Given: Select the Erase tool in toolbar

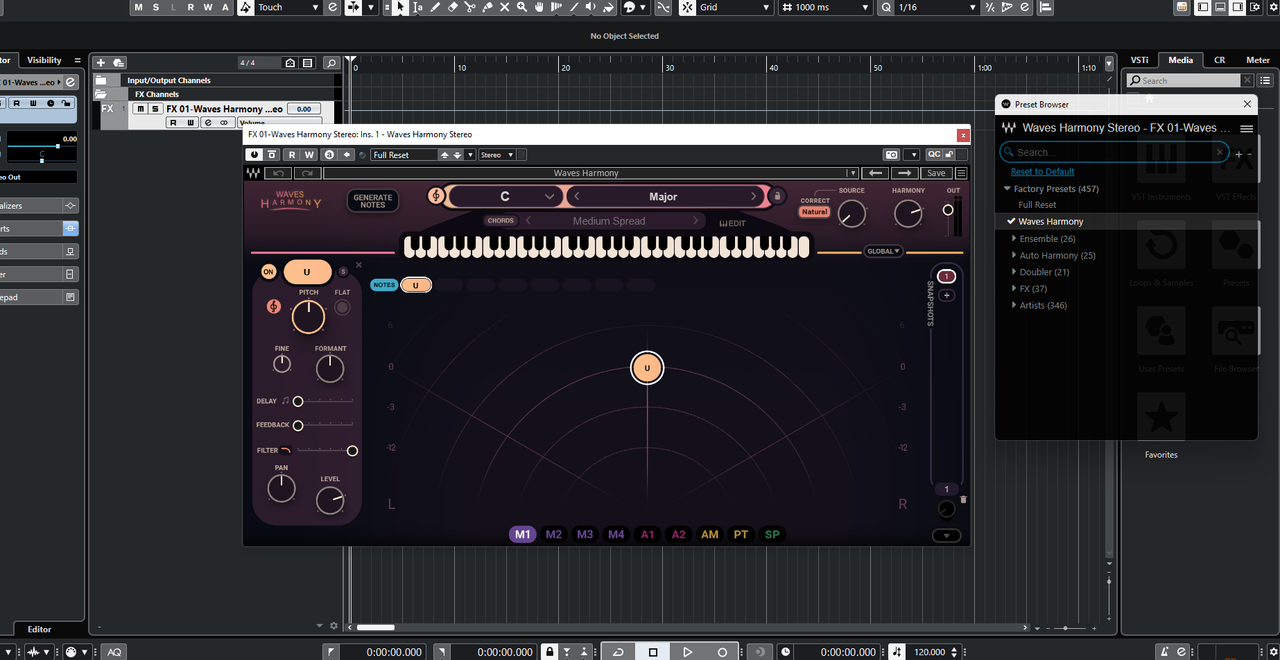Looking at the screenshot, I should (x=452, y=7).
